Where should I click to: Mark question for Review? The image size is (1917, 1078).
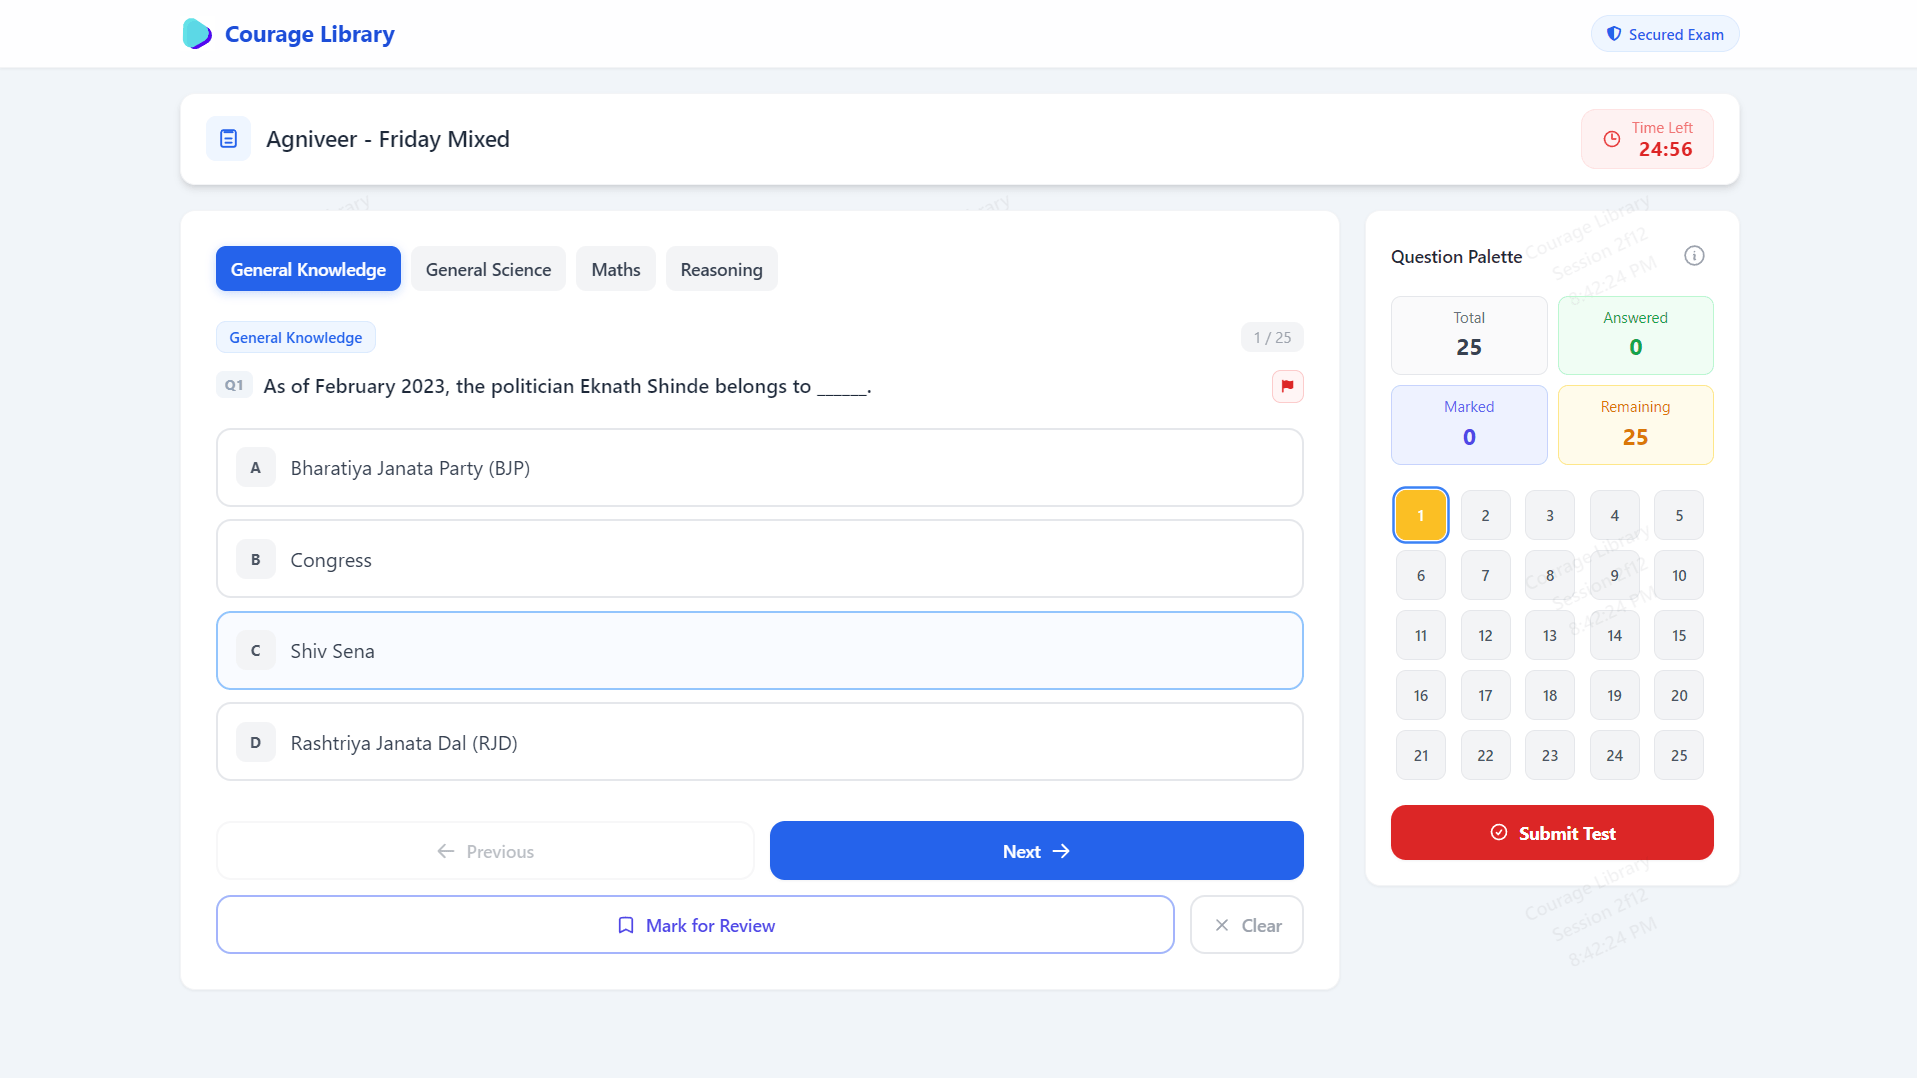coord(695,925)
